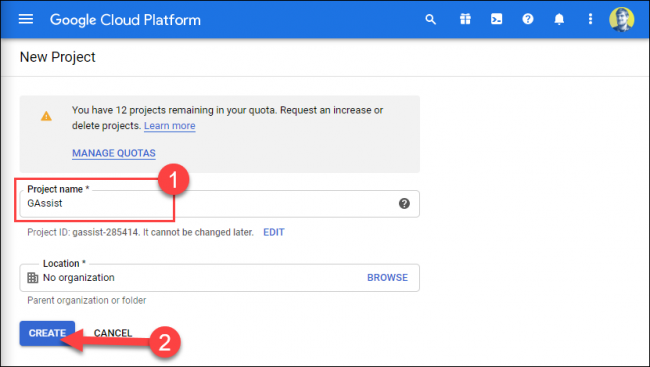Go home via Google Cloud Platform logo
The image size is (650, 367).
tap(125, 19)
